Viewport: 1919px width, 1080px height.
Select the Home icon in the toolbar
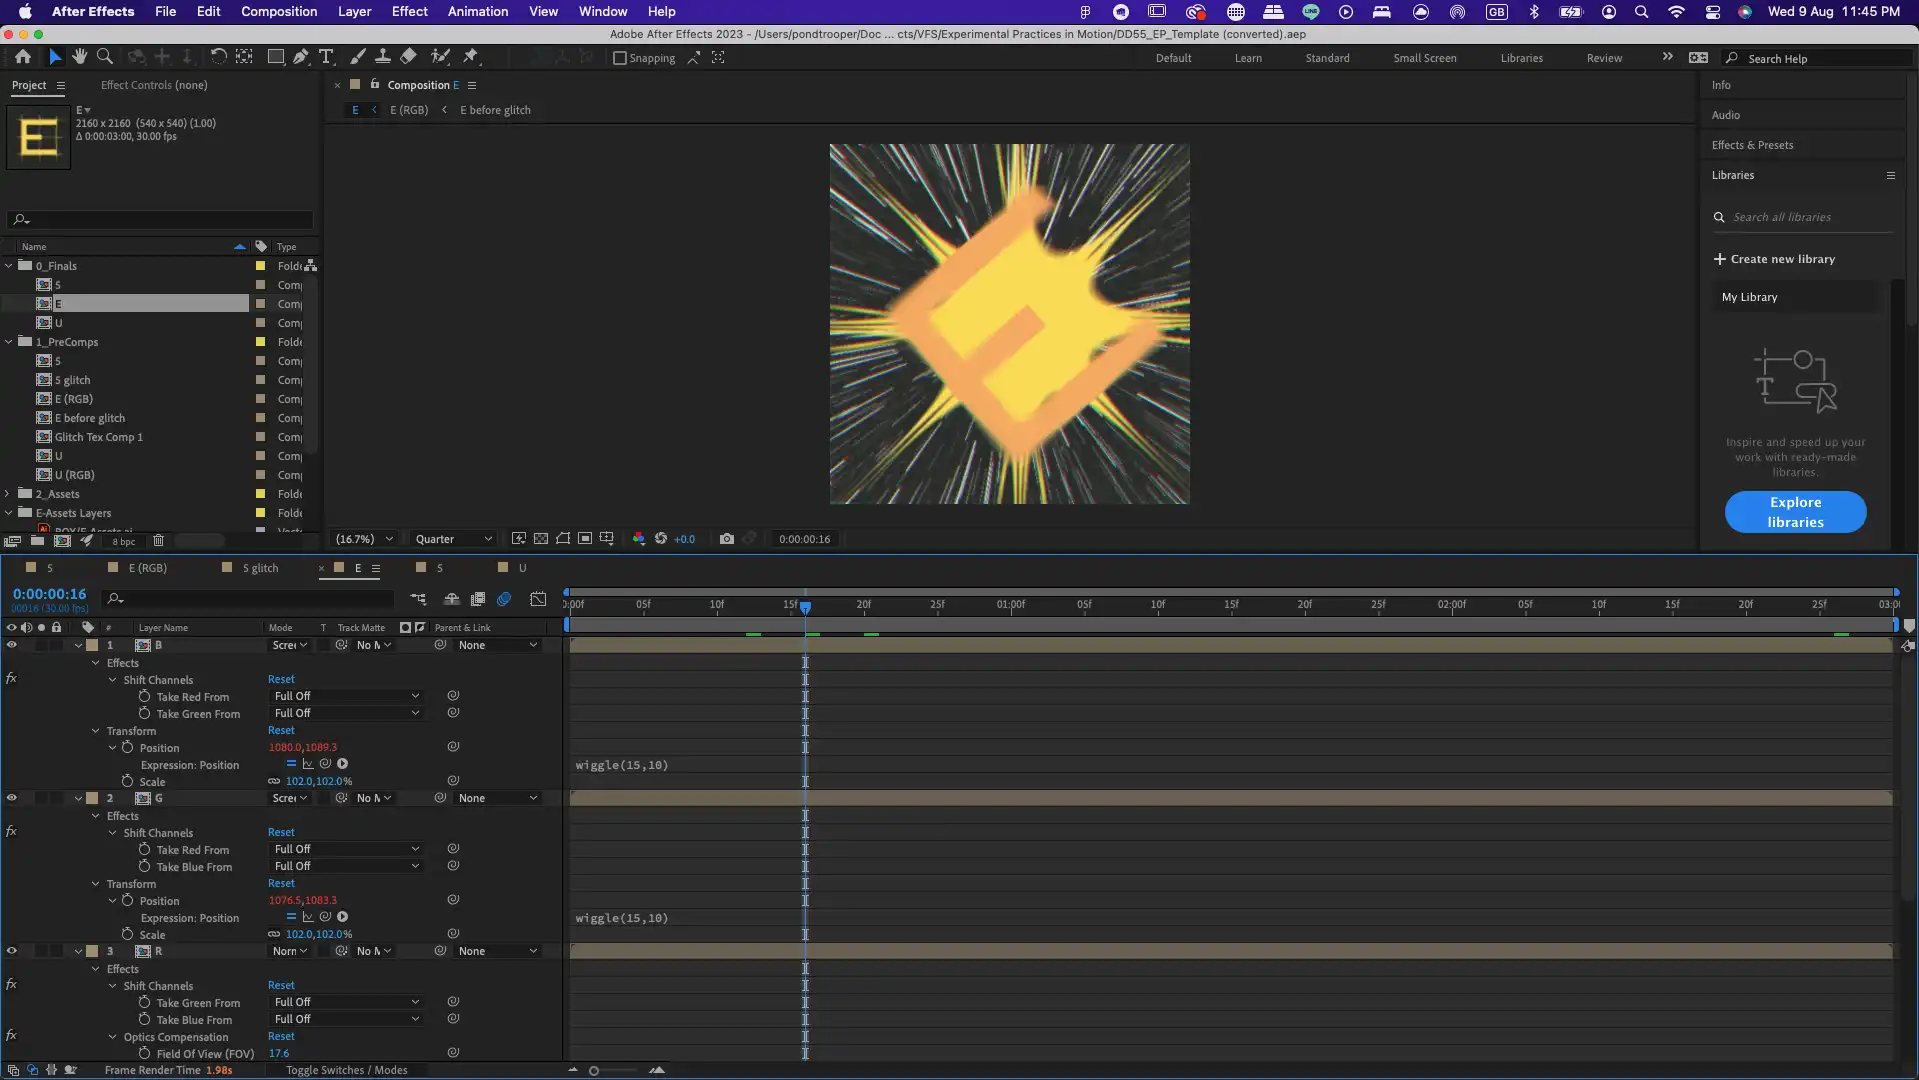(22, 57)
